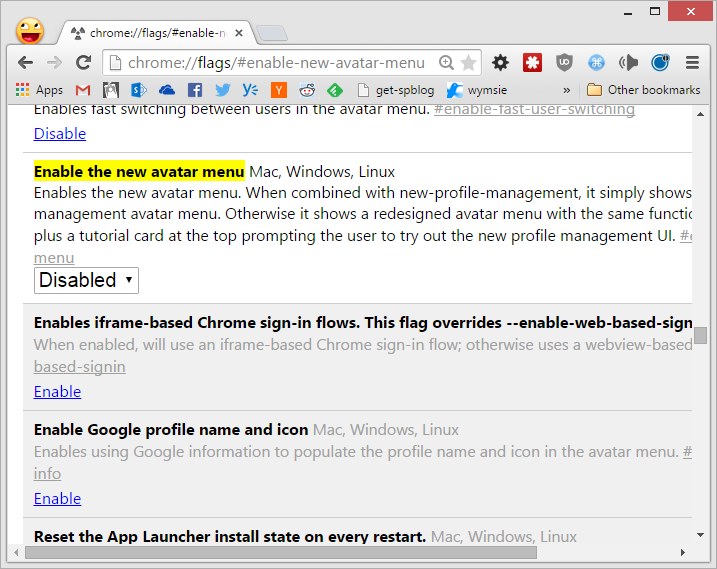Click the blue command-key extension icon
The image size is (717, 569).
click(x=596, y=63)
